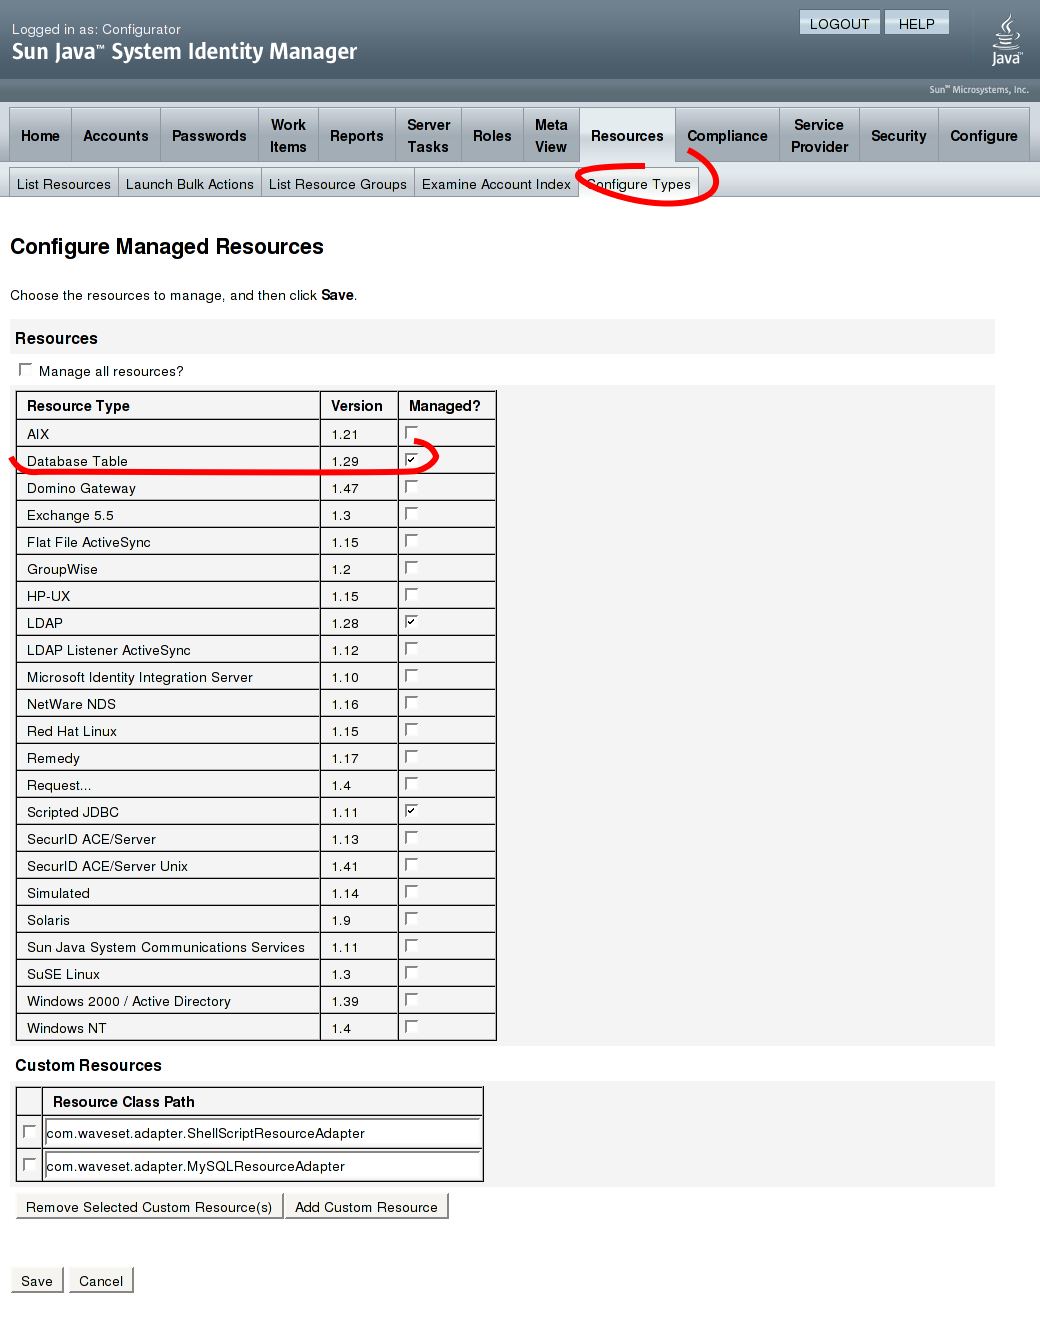Enable the NetWare NDS managed checkbox
This screenshot has width=1040, height=1326.
tap(411, 702)
